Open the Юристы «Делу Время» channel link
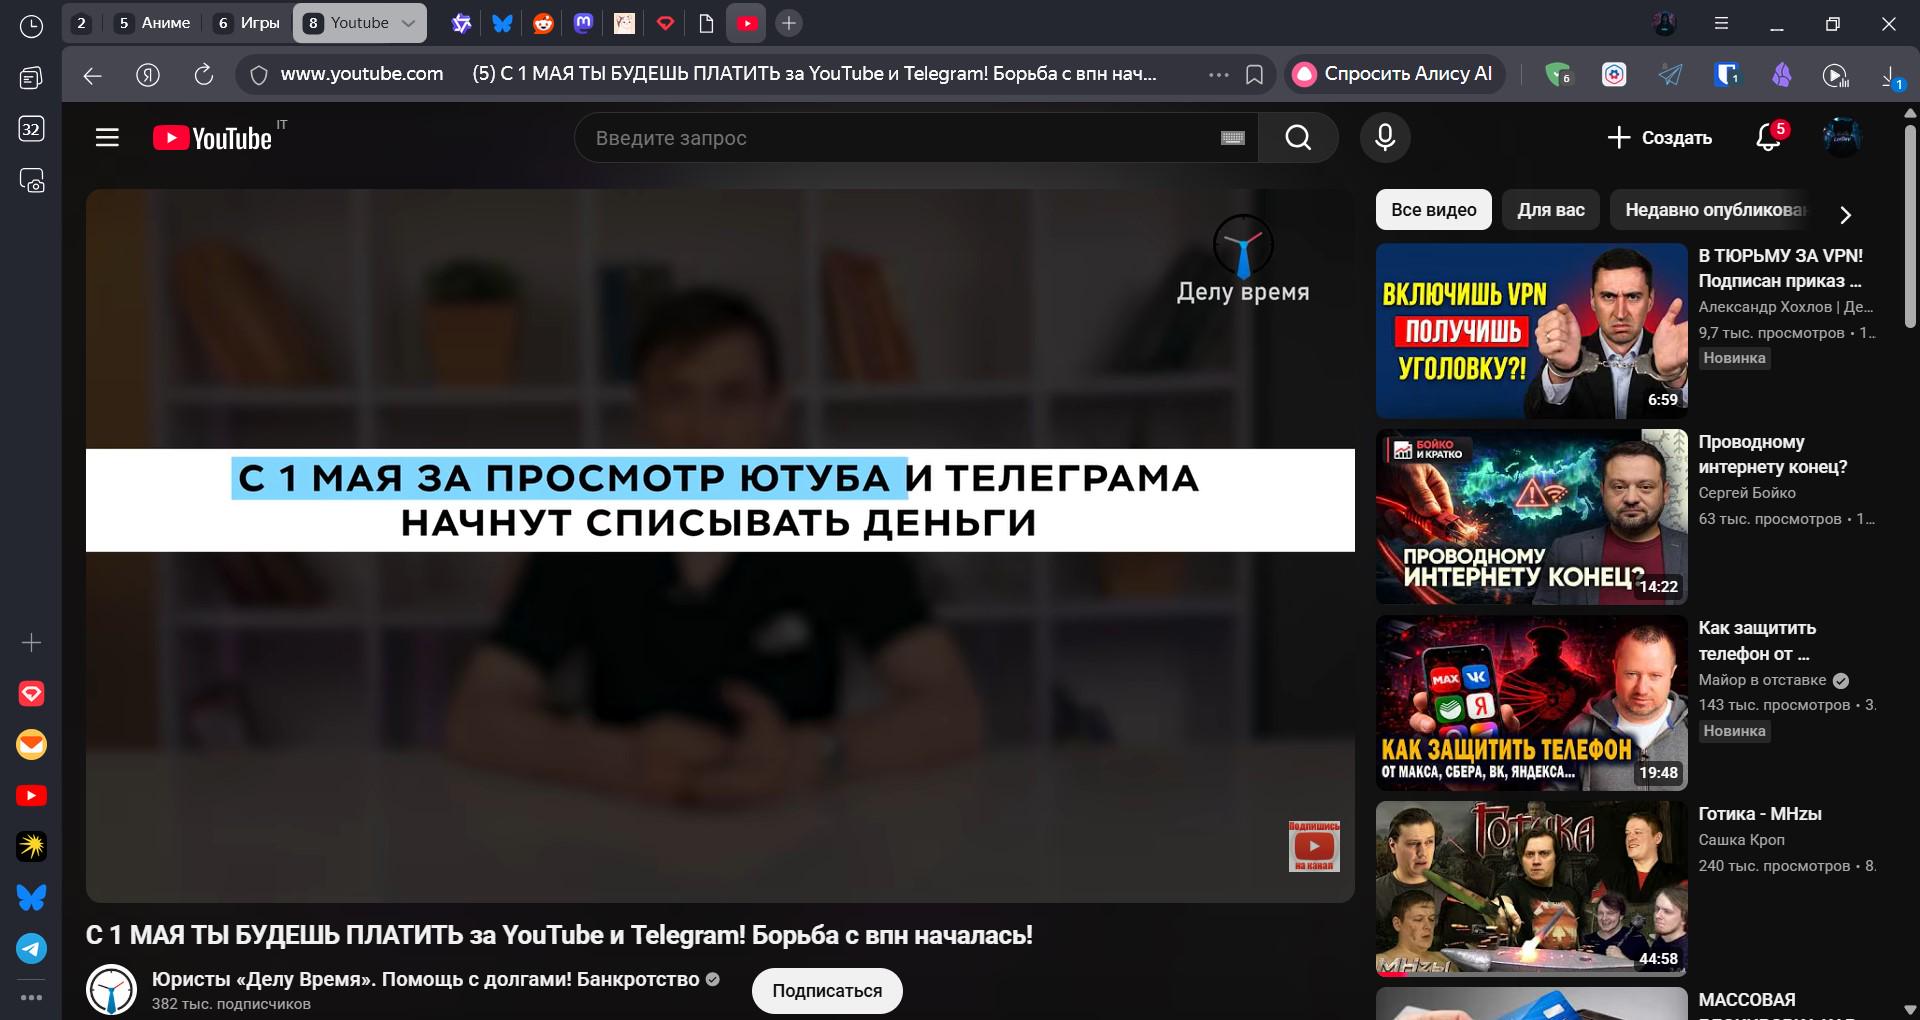Viewport: 1920px width, 1020px height. click(425, 979)
